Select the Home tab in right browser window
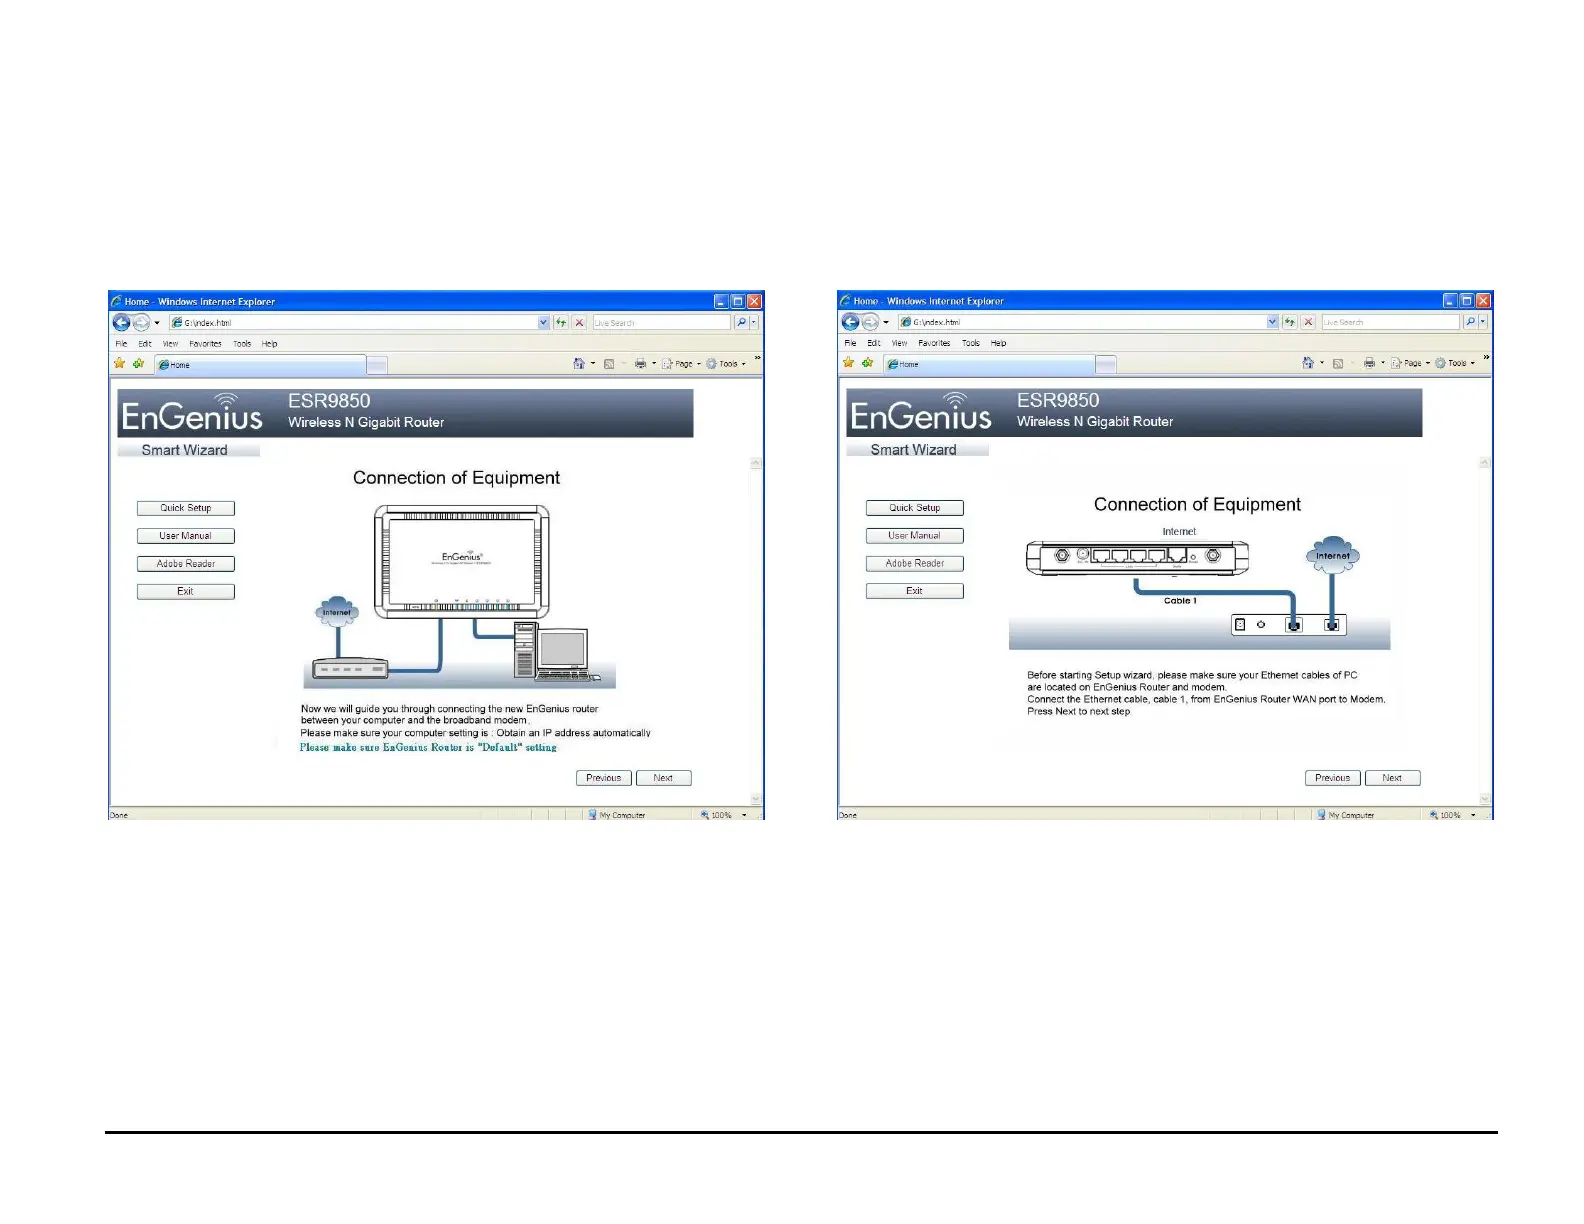This screenshot has height=1224, width=1584. pyautogui.click(x=989, y=364)
